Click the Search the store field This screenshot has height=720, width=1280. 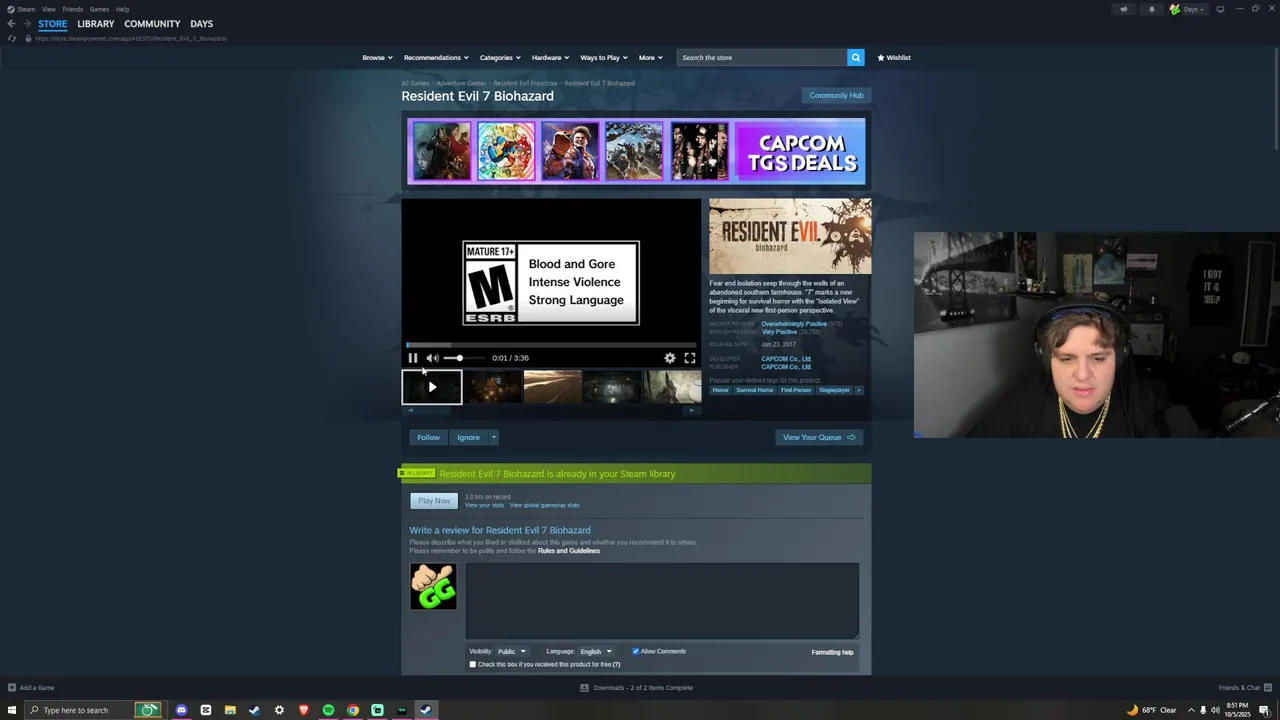(x=762, y=57)
